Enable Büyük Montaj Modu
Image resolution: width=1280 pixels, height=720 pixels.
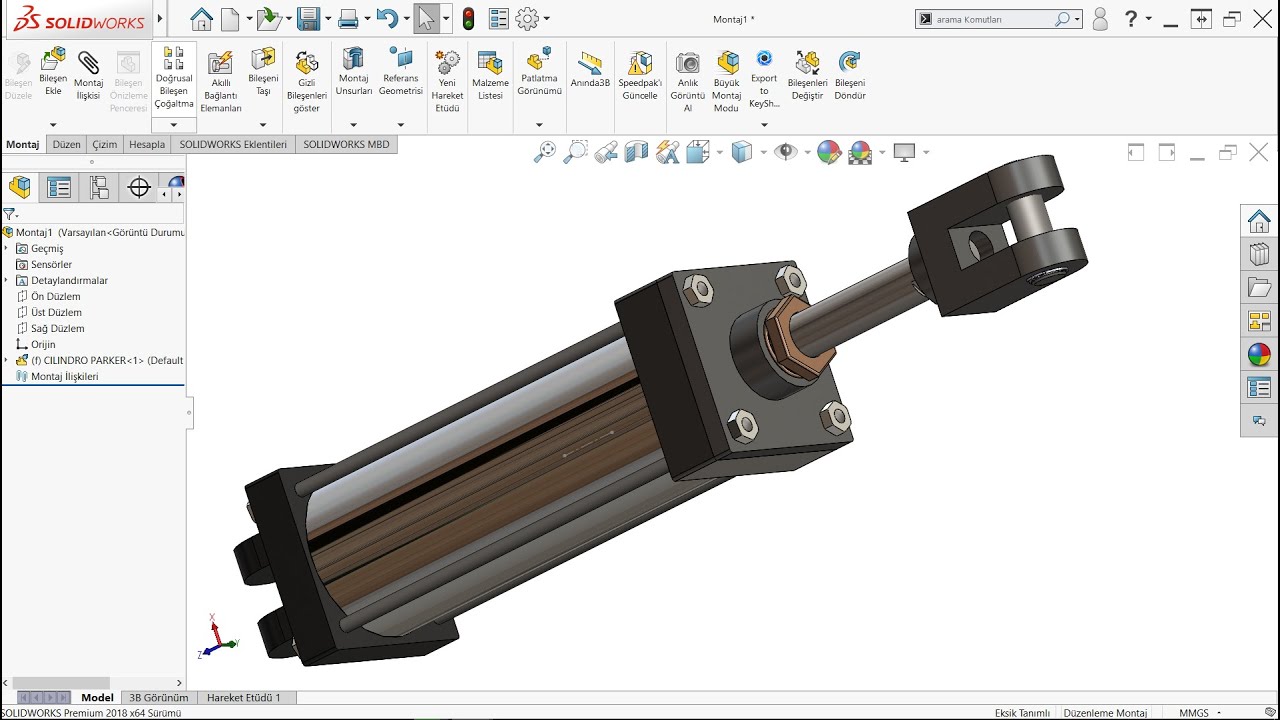[727, 82]
